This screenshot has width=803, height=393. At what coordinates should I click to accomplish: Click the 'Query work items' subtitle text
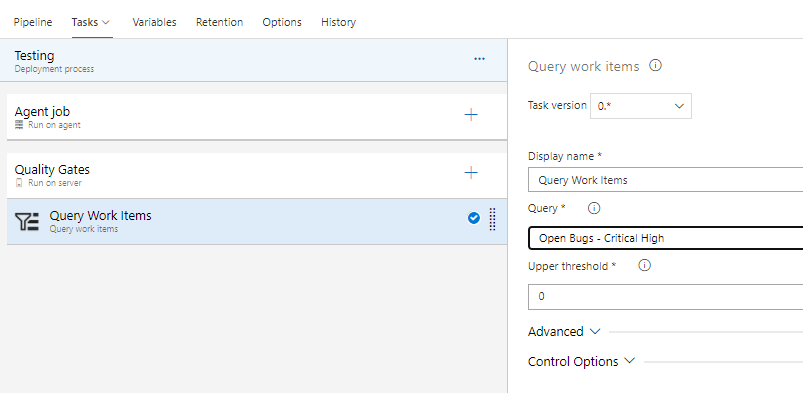point(83,229)
